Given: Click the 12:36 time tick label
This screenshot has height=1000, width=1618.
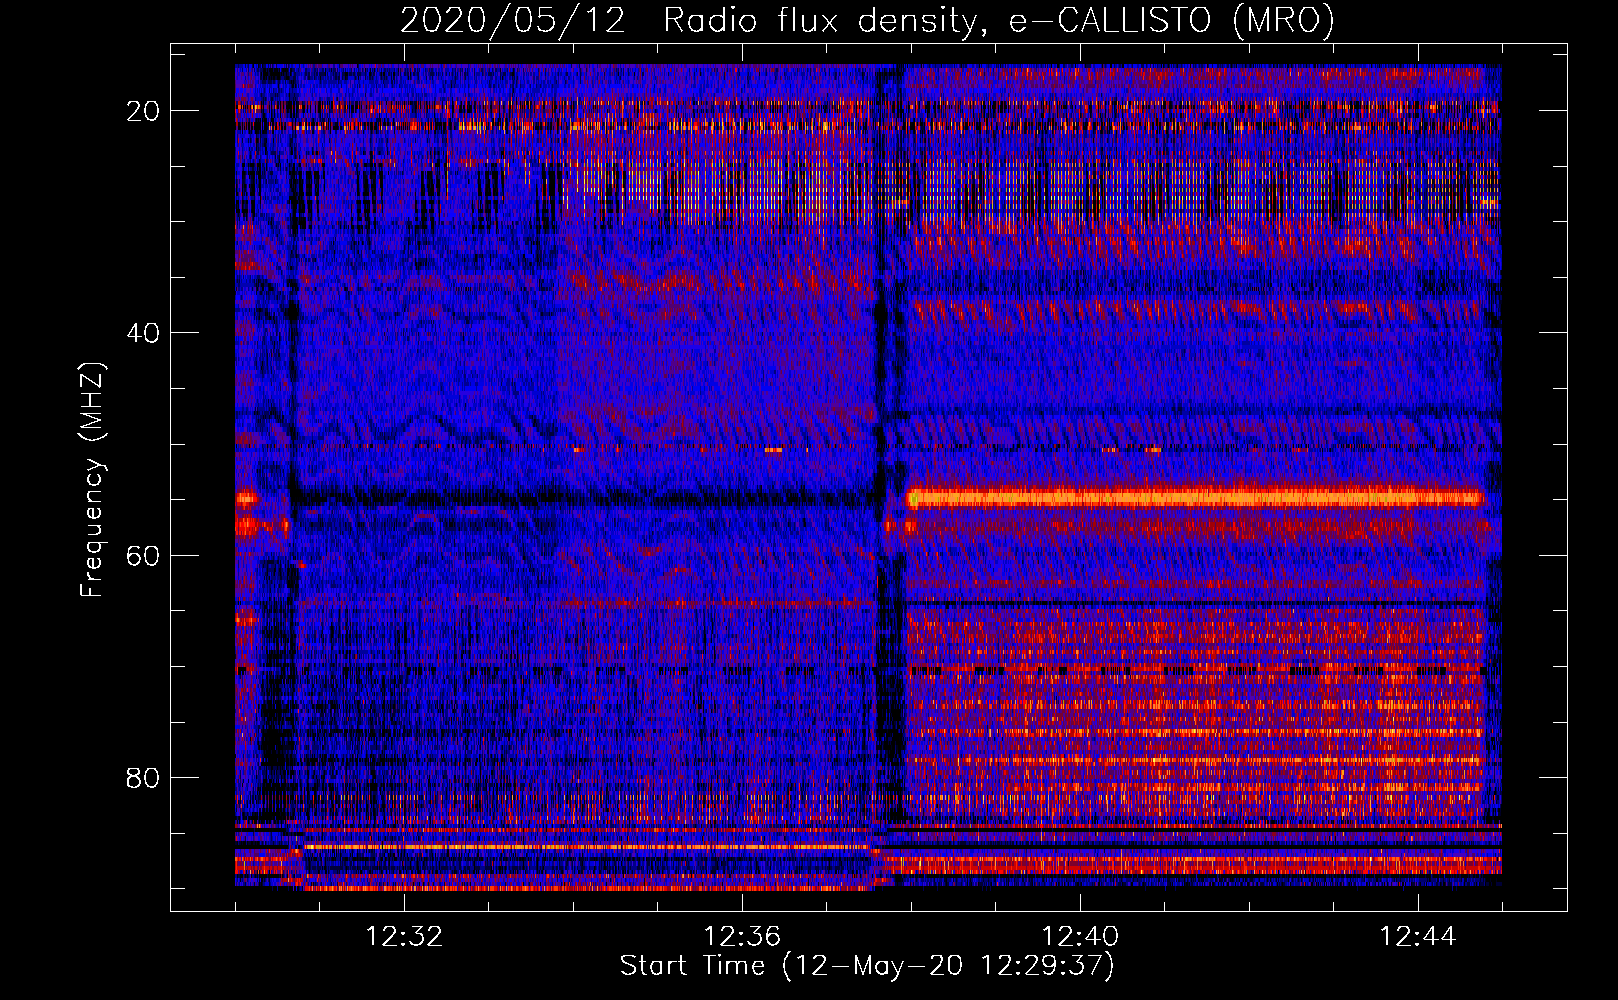Looking at the screenshot, I should pos(742,937).
